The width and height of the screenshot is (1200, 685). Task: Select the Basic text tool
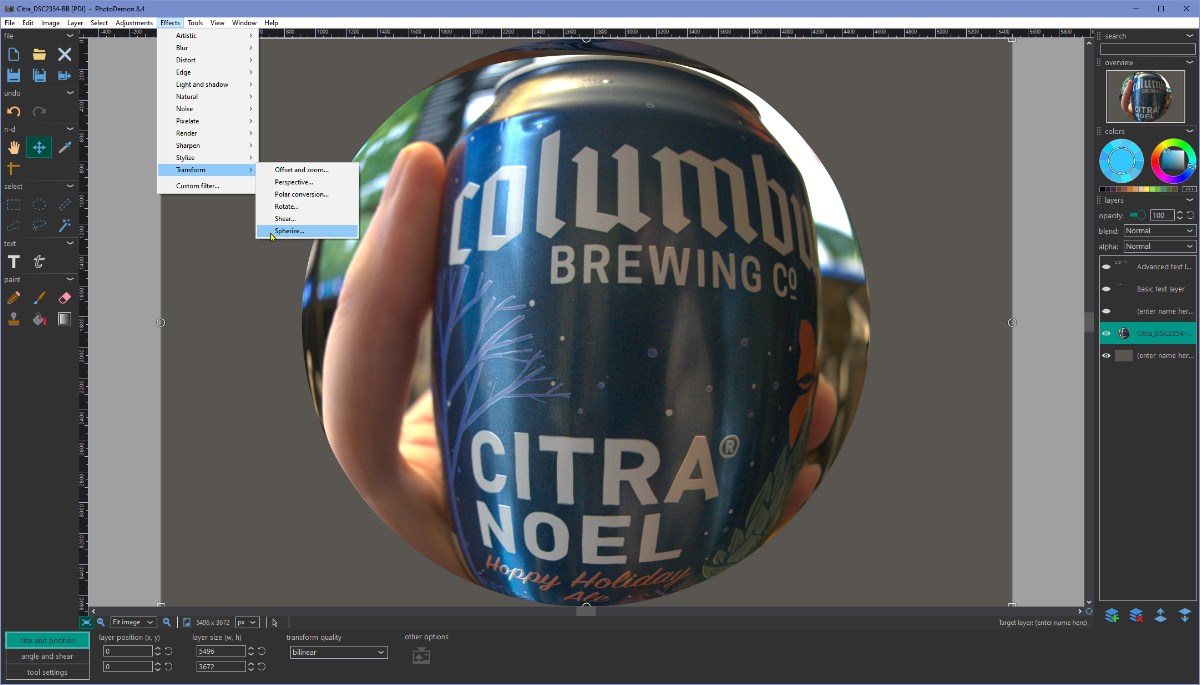point(14,261)
